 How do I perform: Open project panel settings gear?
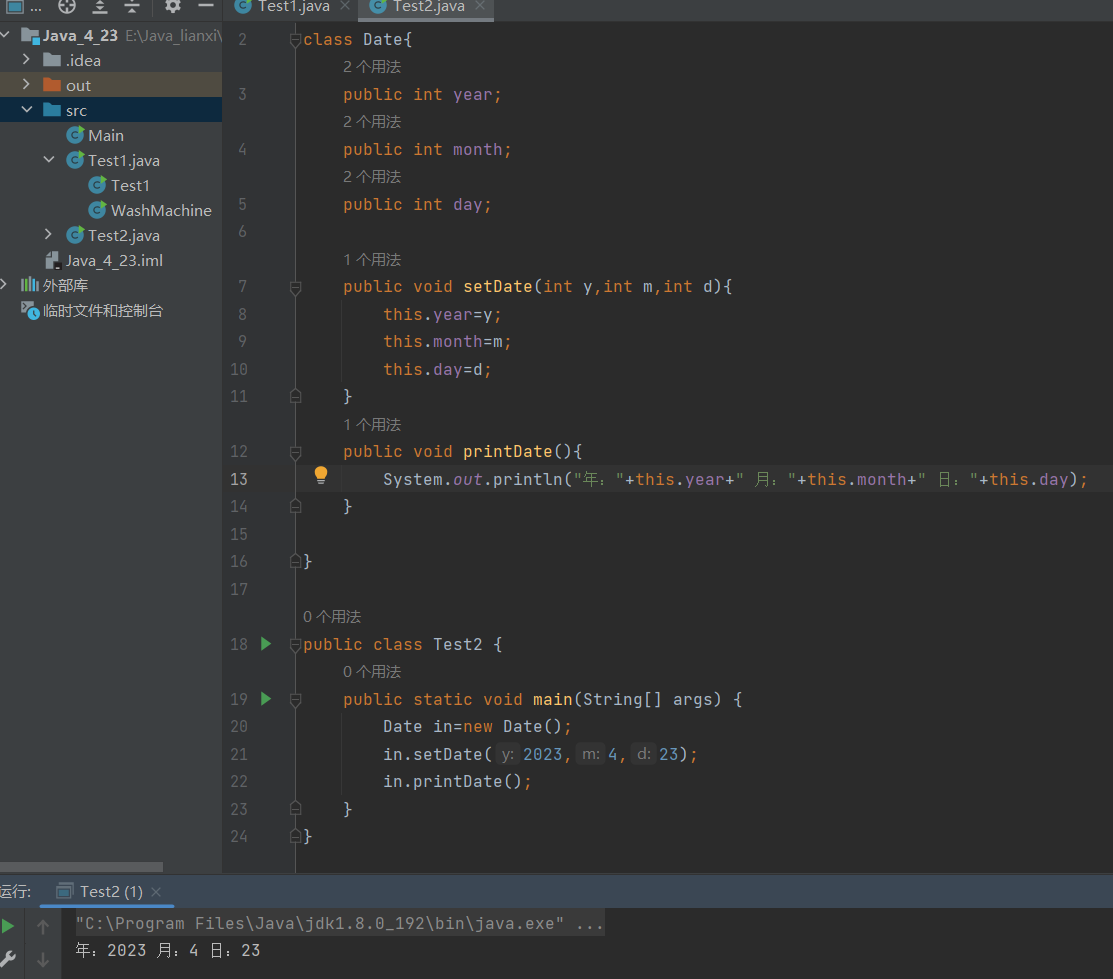[173, 6]
